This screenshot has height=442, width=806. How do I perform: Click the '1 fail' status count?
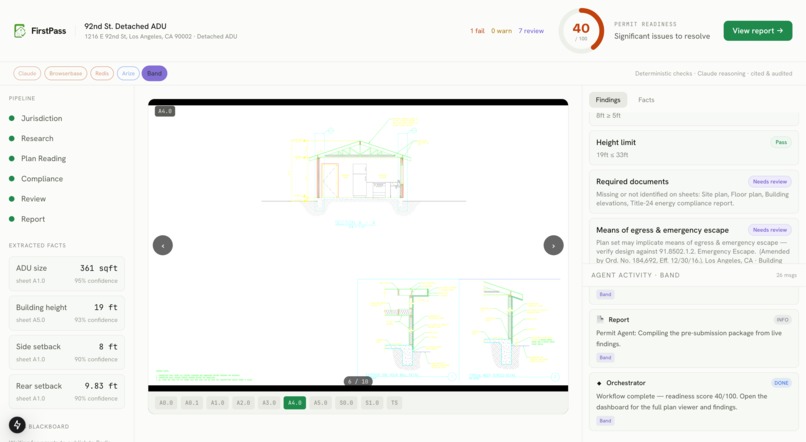coord(477,31)
